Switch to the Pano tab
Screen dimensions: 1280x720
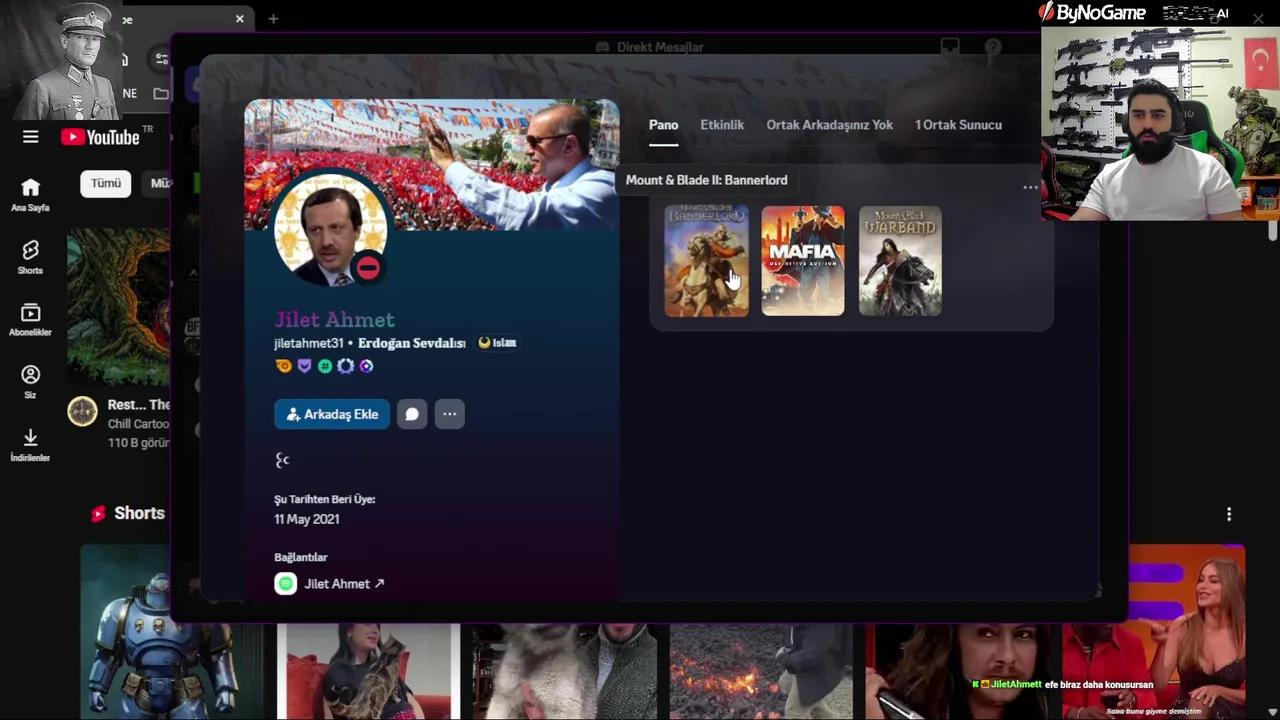click(x=663, y=125)
